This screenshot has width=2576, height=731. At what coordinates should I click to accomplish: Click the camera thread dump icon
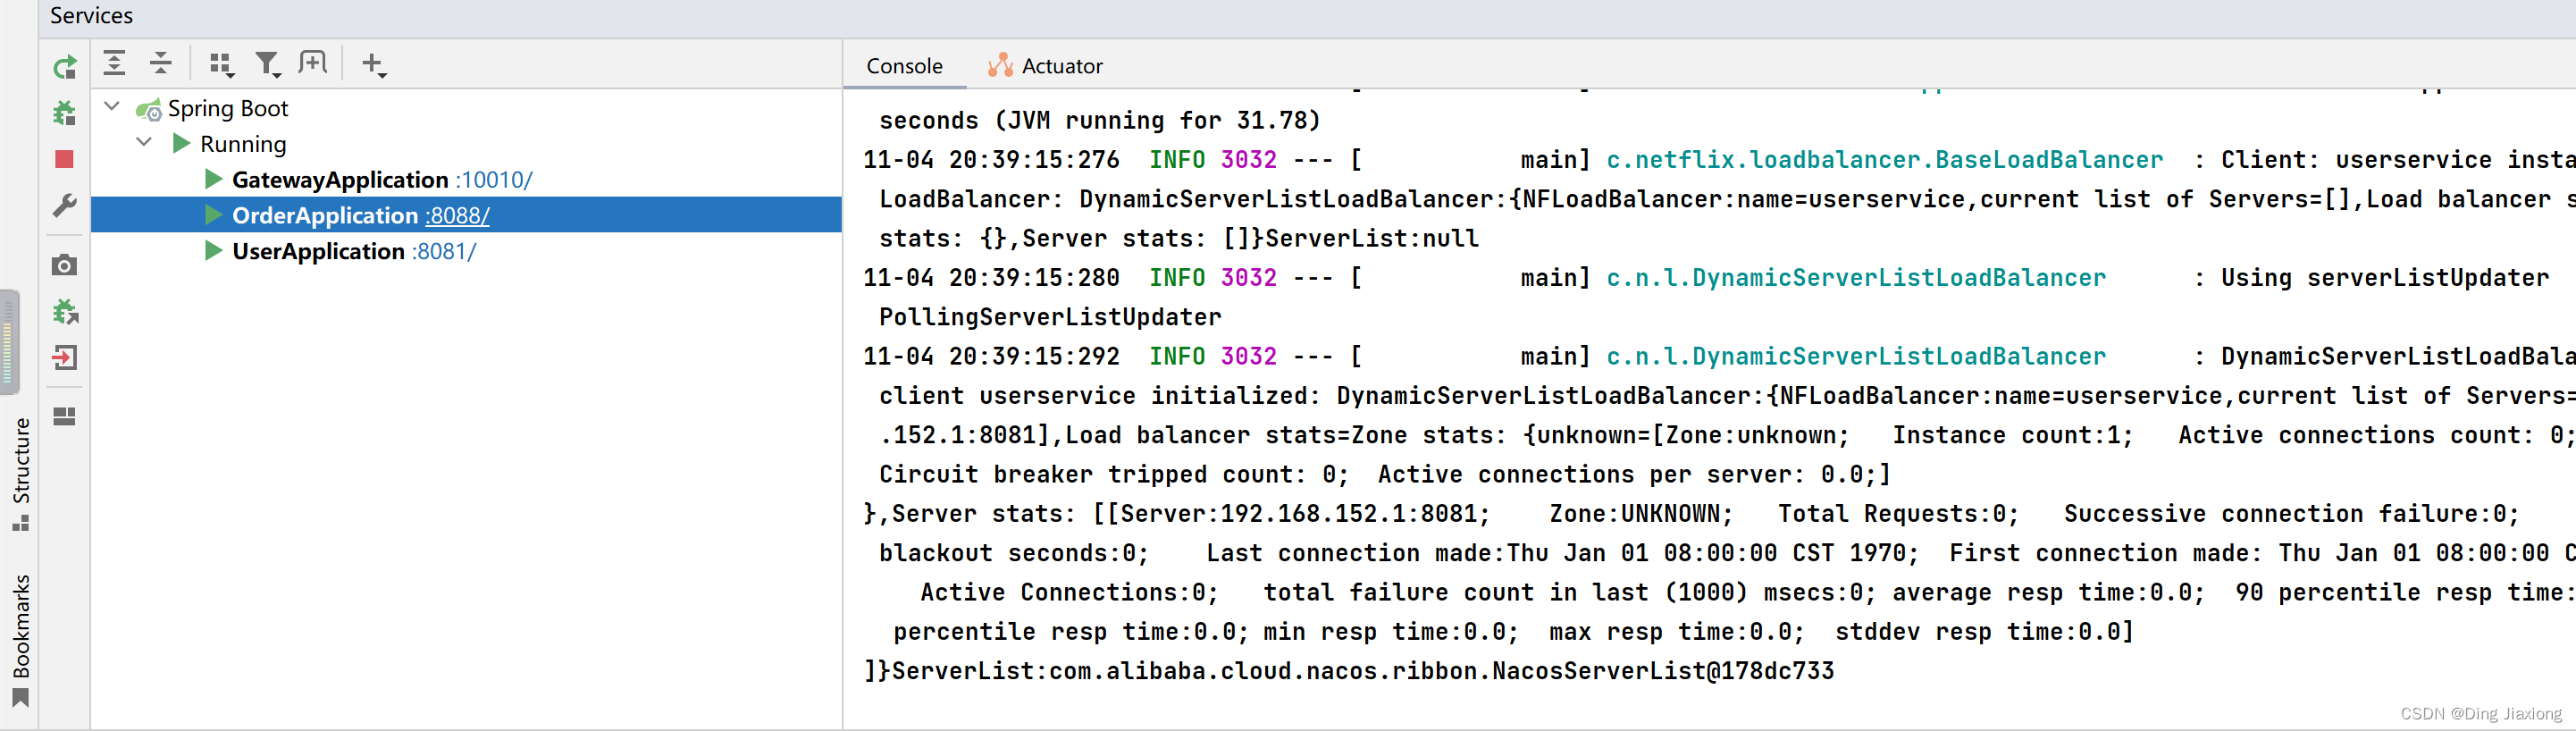coord(65,265)
